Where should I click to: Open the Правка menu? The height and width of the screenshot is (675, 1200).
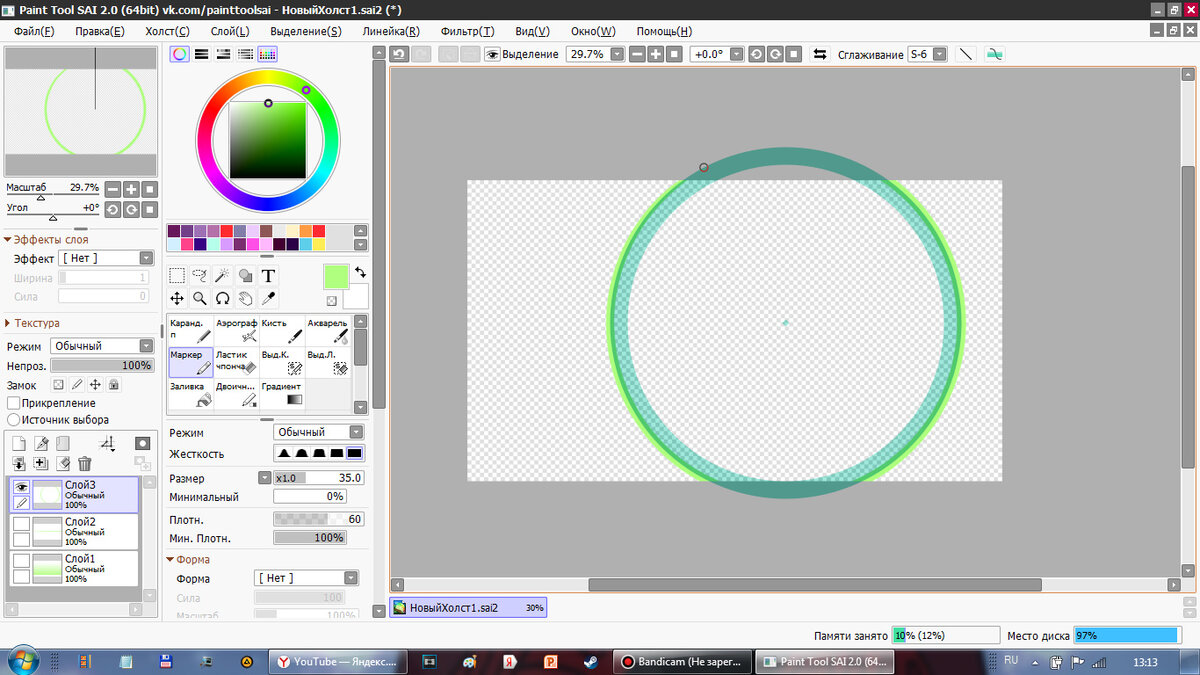[100, 31]
